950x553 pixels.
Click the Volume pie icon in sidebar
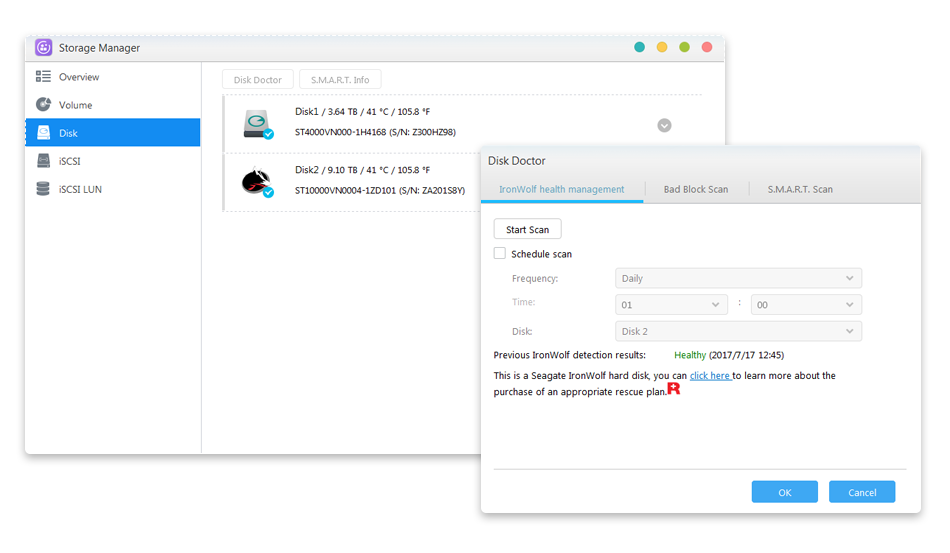point(43,104)
